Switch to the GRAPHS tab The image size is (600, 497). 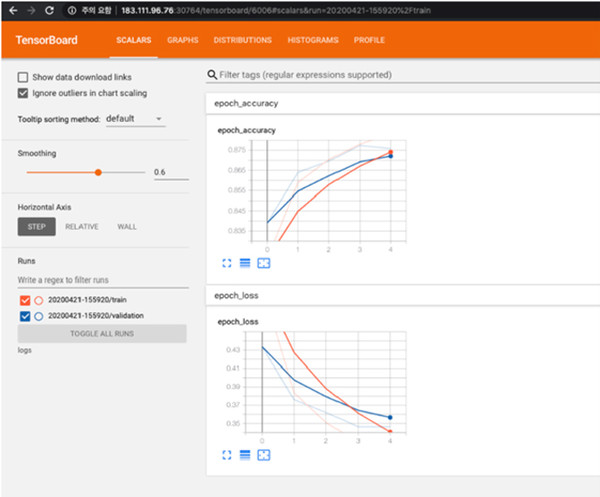point(182,40)
